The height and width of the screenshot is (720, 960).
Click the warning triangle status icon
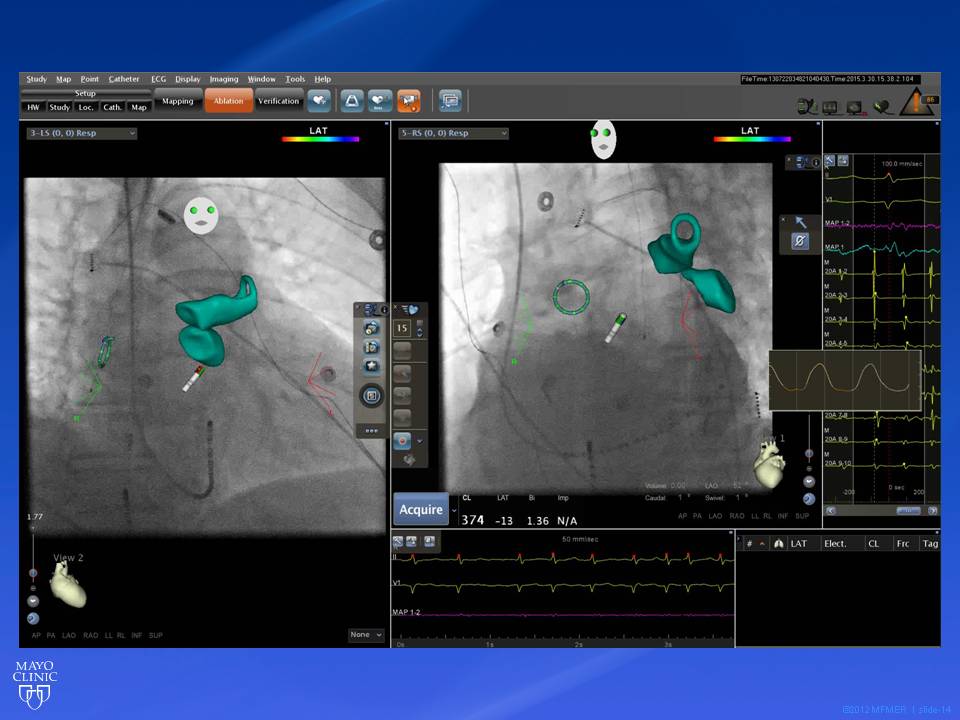[918, 102]
